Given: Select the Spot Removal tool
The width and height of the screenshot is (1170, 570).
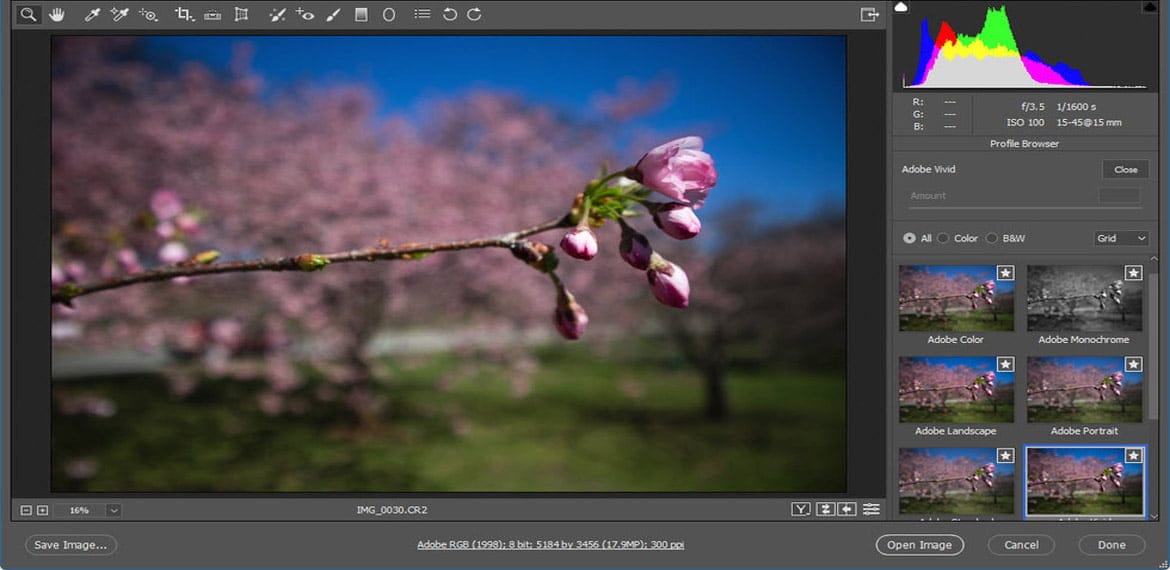Looking at the screenshot, I should point(277,14).
